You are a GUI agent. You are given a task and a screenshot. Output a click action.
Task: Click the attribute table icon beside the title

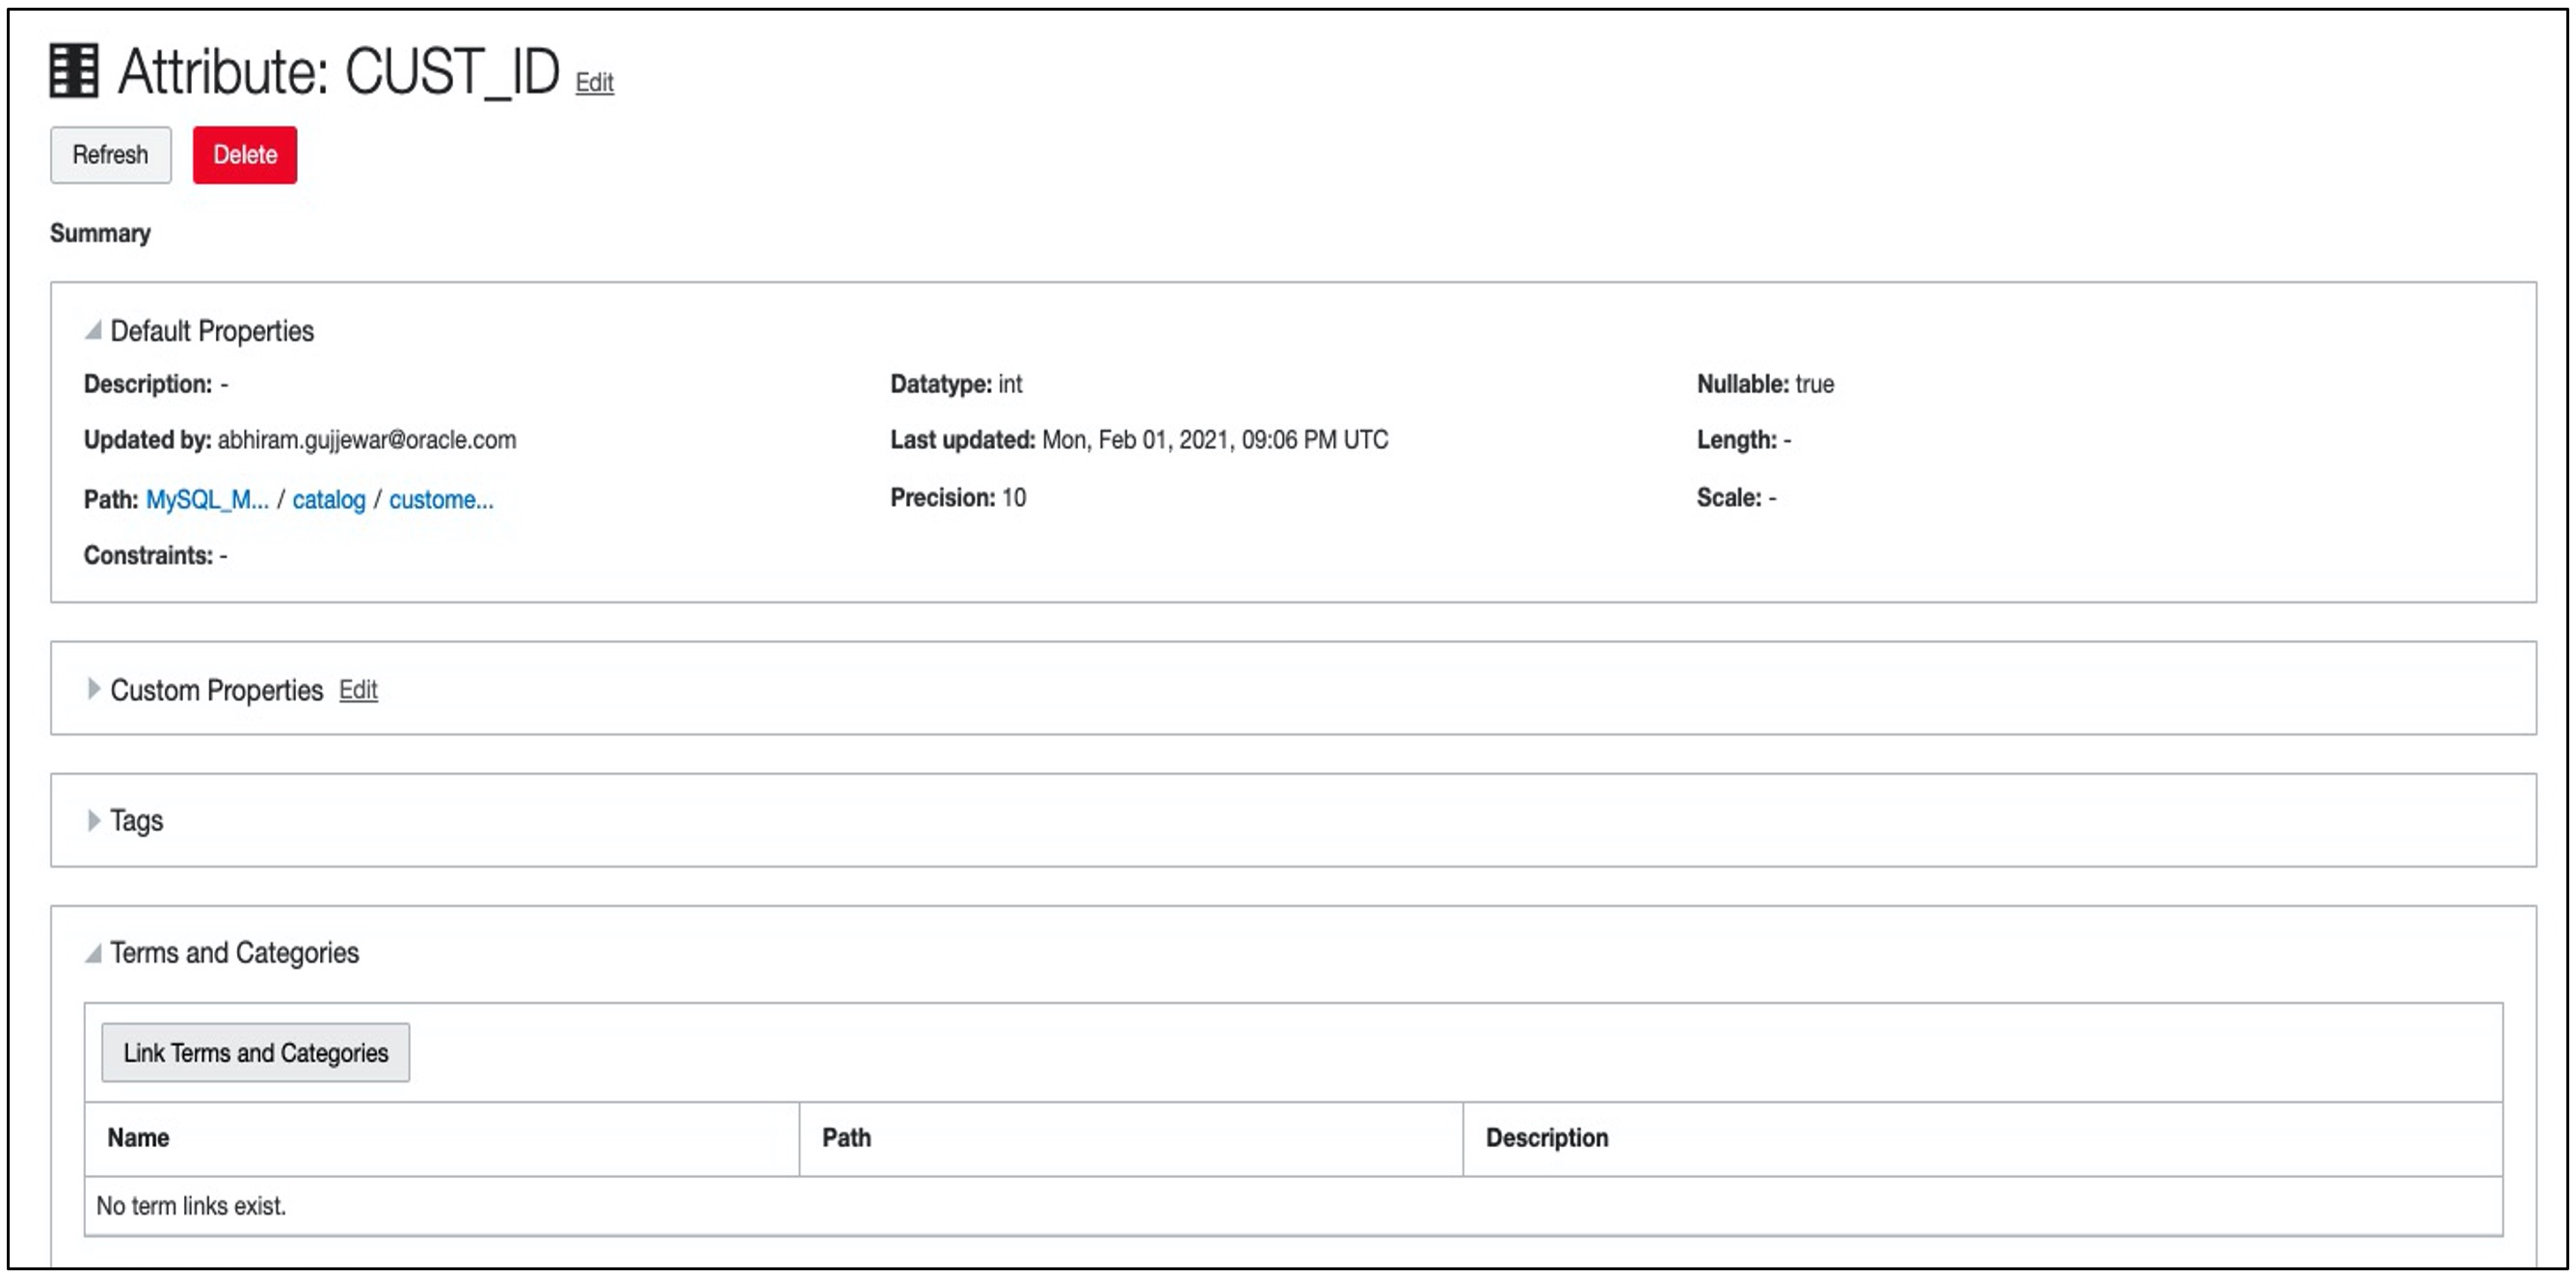tap(74, 71)
